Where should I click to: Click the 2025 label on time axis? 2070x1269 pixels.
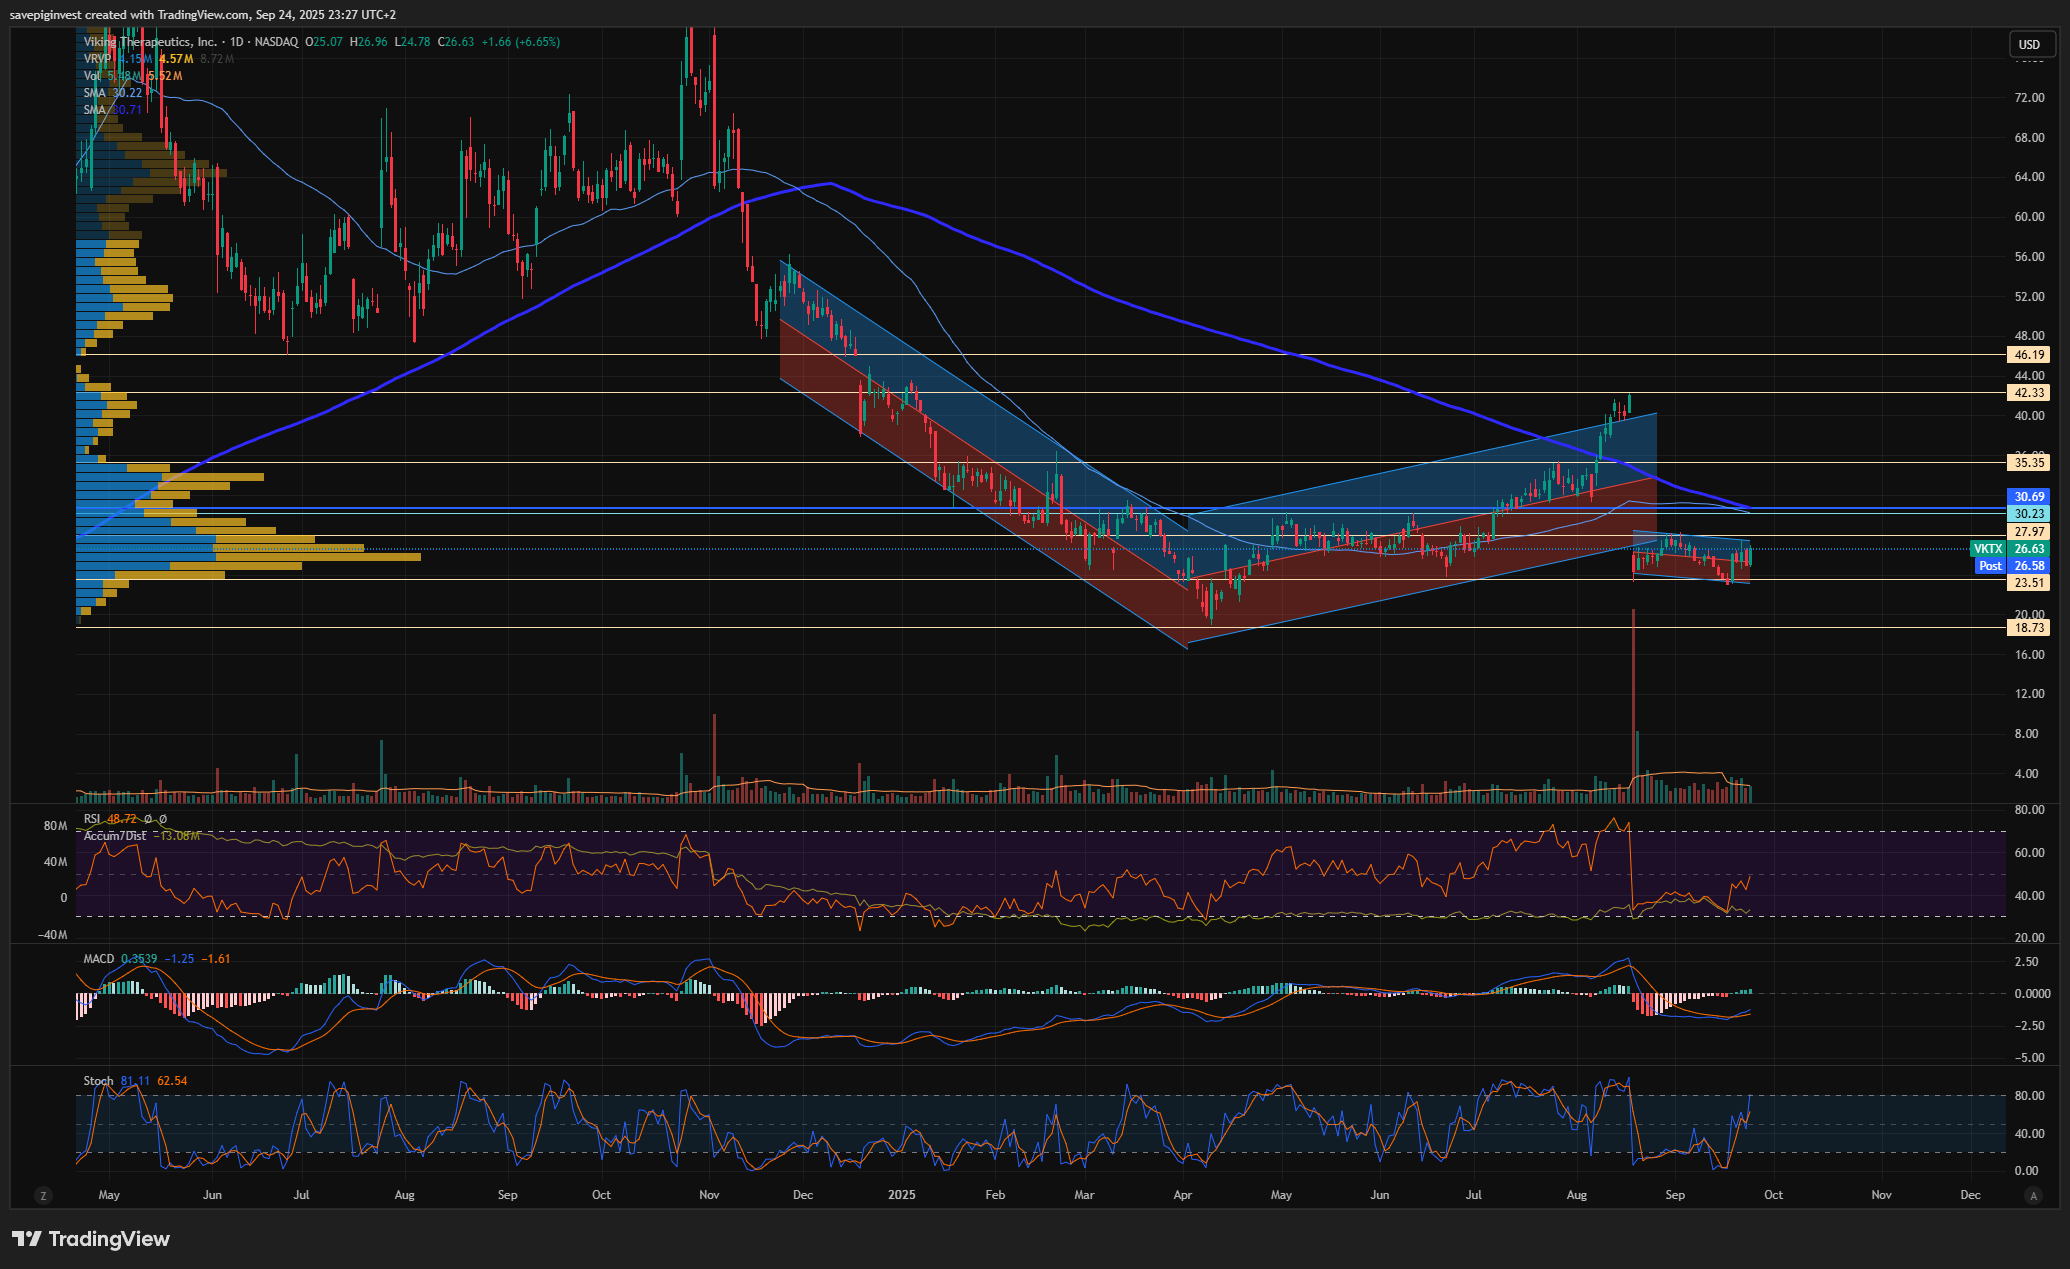click(x=901, y=1195)
